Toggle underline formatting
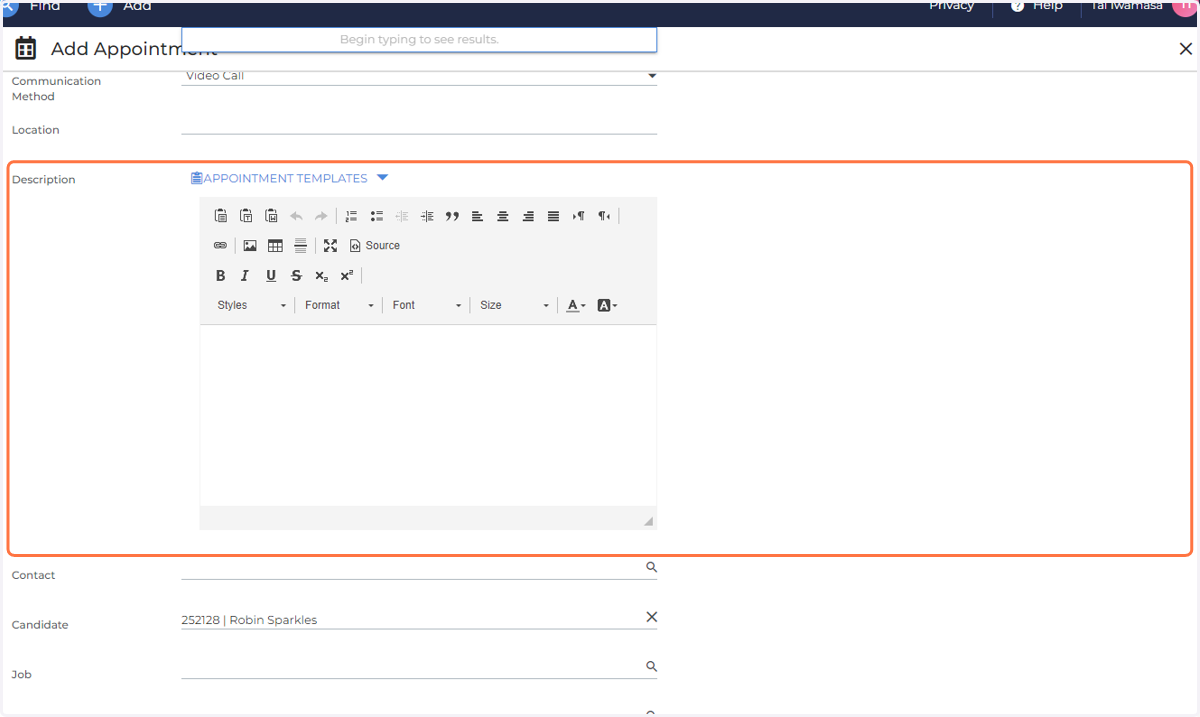 (271, 276)
